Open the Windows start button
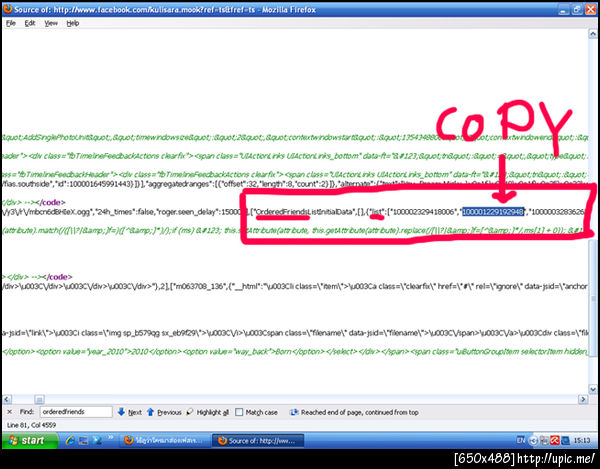 pyautogui.click(x=30, y=440)
